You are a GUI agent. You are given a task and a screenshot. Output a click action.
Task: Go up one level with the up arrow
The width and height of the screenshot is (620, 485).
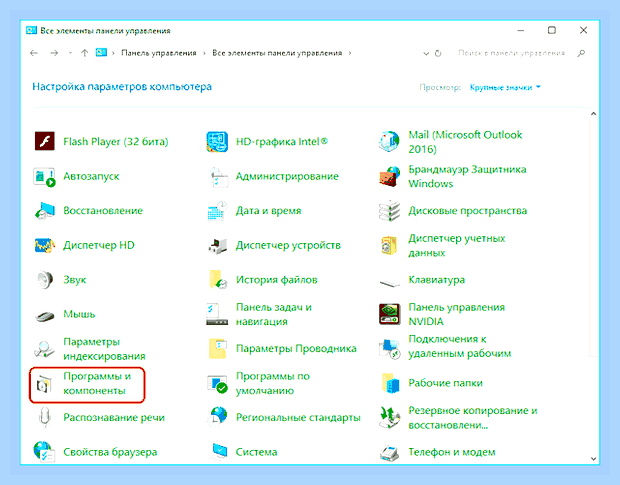click(x=84, y=53)
